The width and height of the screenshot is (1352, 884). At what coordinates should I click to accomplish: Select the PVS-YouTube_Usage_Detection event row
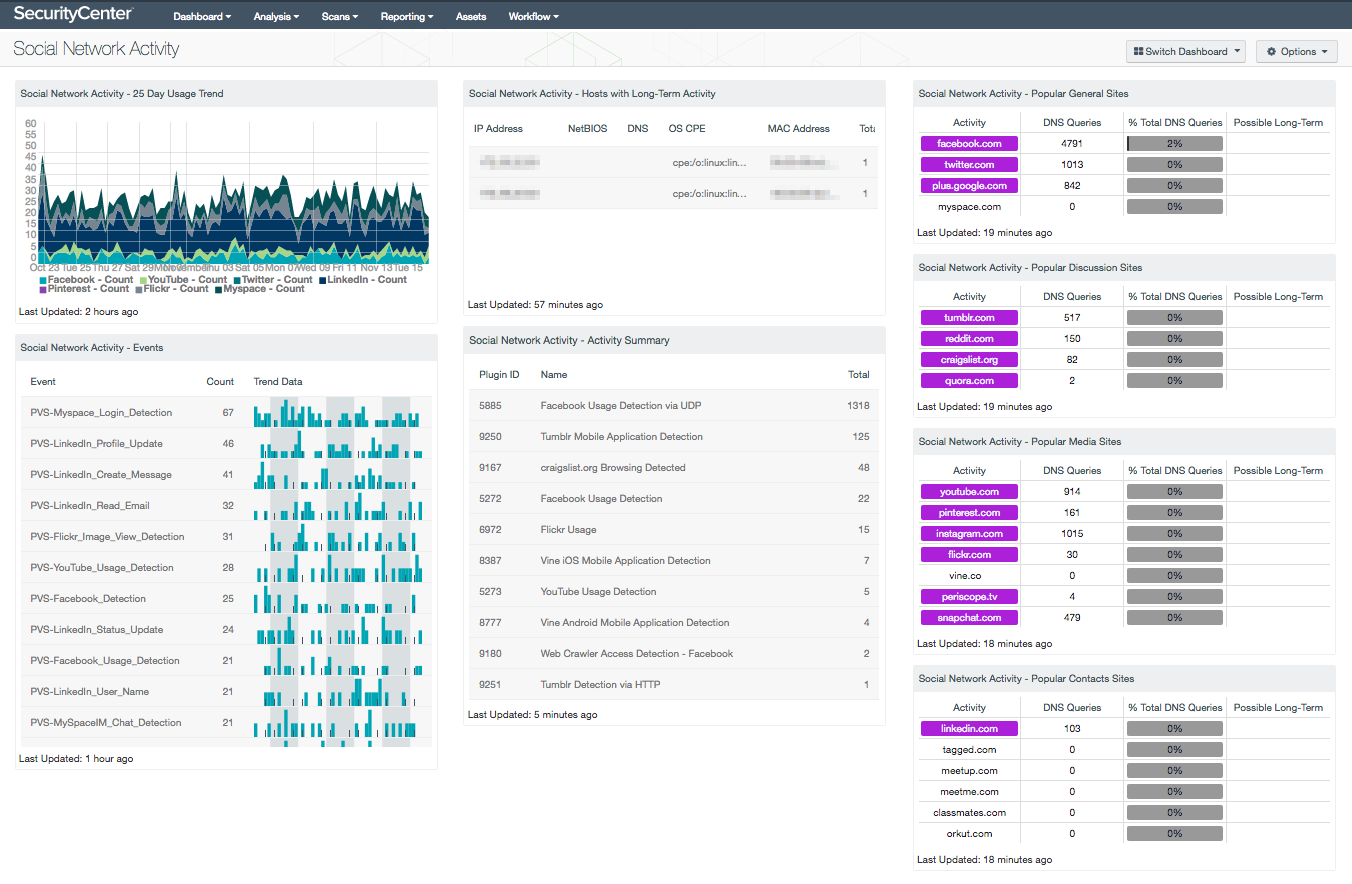pyautogui.click(x=226, y=568)
